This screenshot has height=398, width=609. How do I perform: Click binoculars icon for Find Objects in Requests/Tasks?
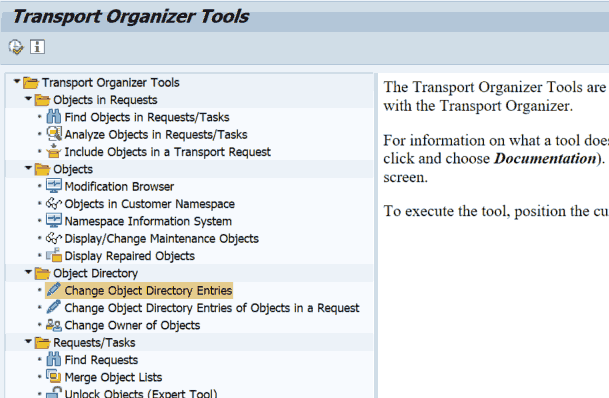pyautogui.click(x=54, y=117)
